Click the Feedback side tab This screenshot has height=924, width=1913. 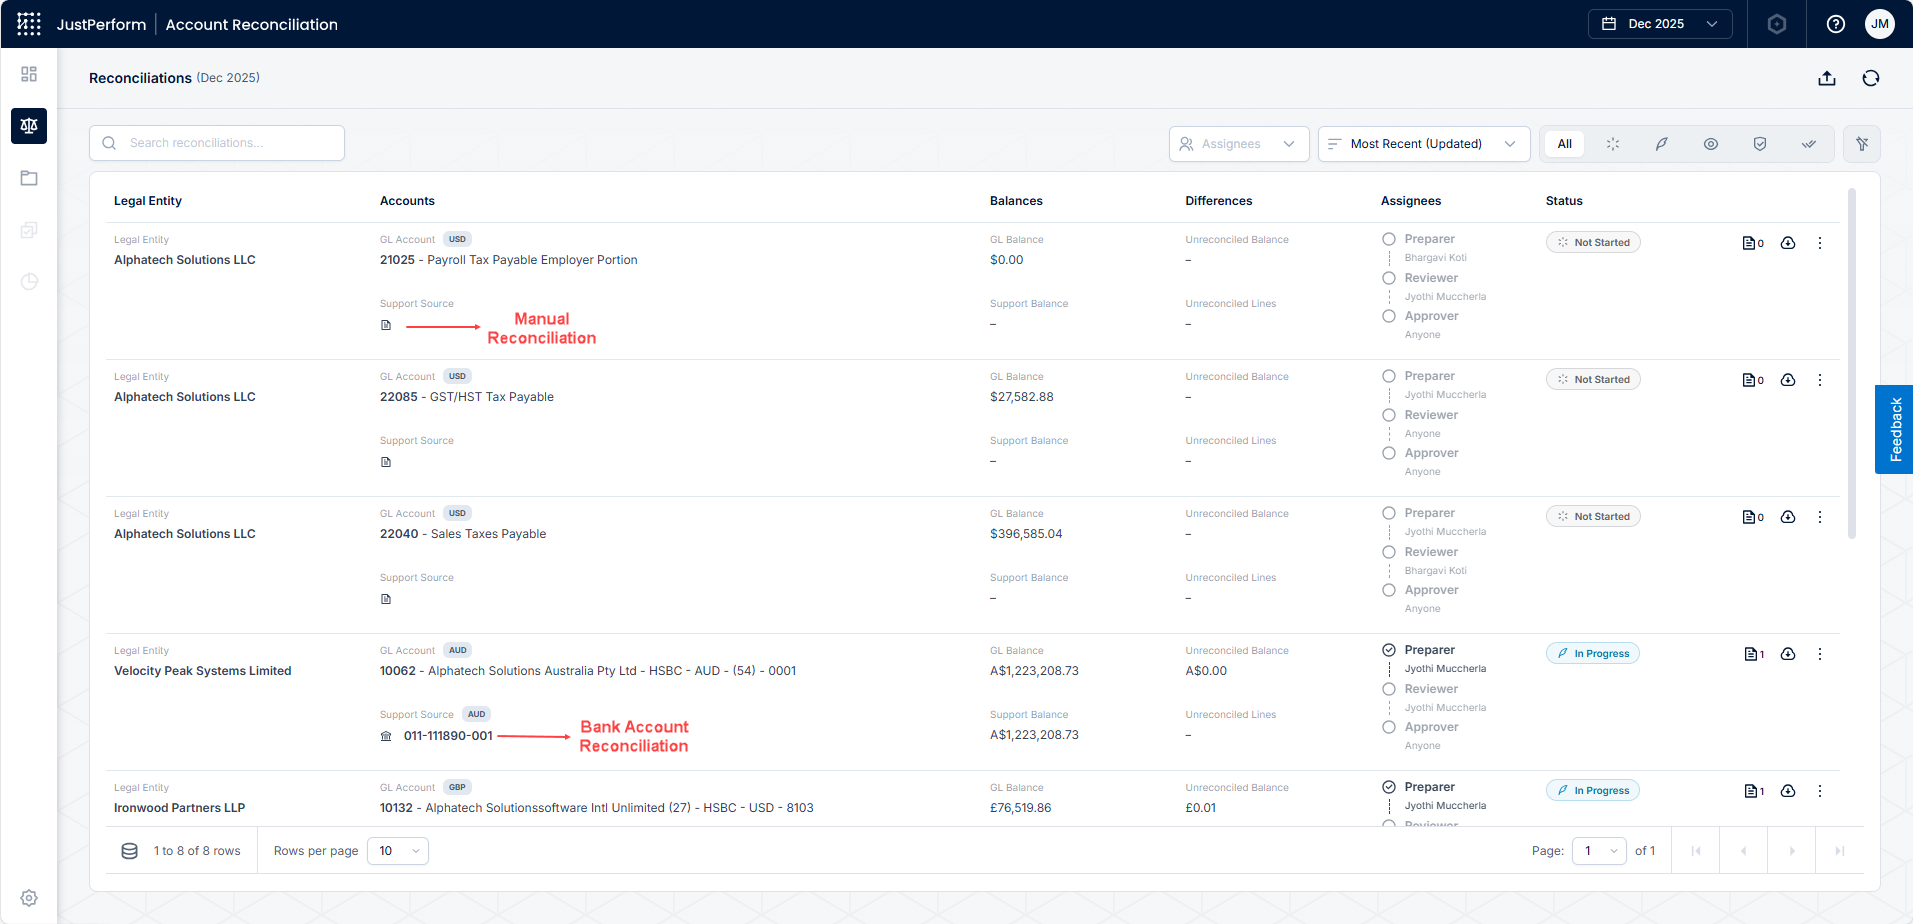pos(1894,429)
